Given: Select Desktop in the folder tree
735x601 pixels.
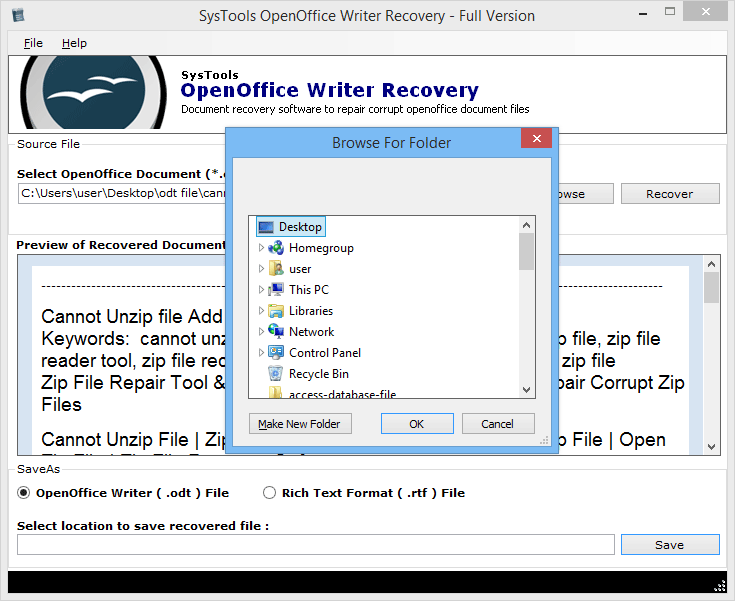Looking at the screenshot, I should pyautogui.click(x=300, y=227).
